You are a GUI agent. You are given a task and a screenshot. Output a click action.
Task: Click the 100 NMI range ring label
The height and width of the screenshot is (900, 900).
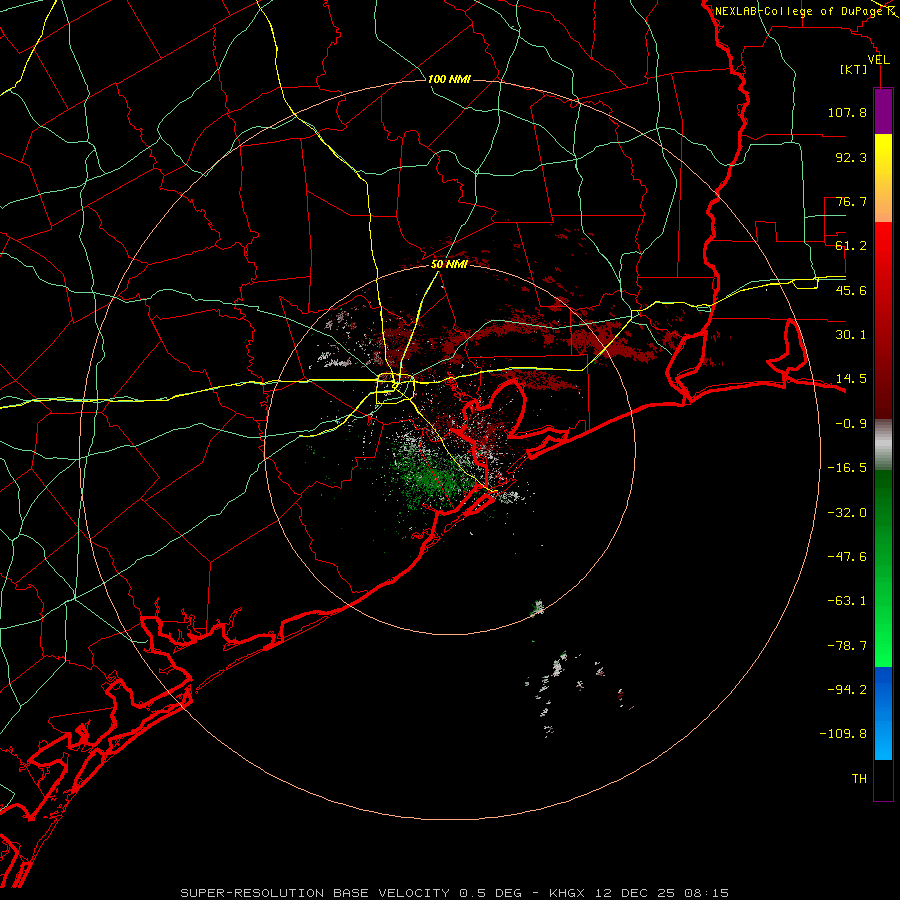[449, 79]
